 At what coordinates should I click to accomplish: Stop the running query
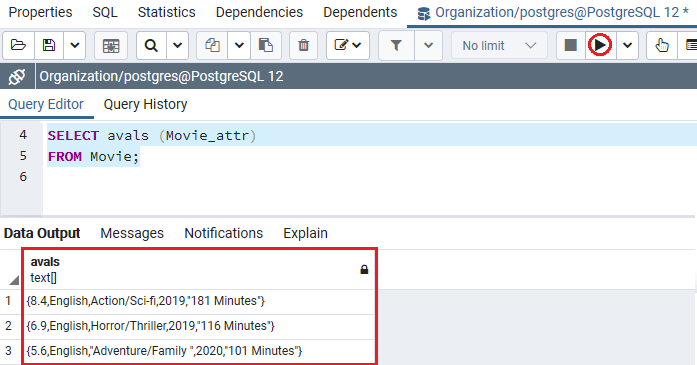click(x=570, y=45)
